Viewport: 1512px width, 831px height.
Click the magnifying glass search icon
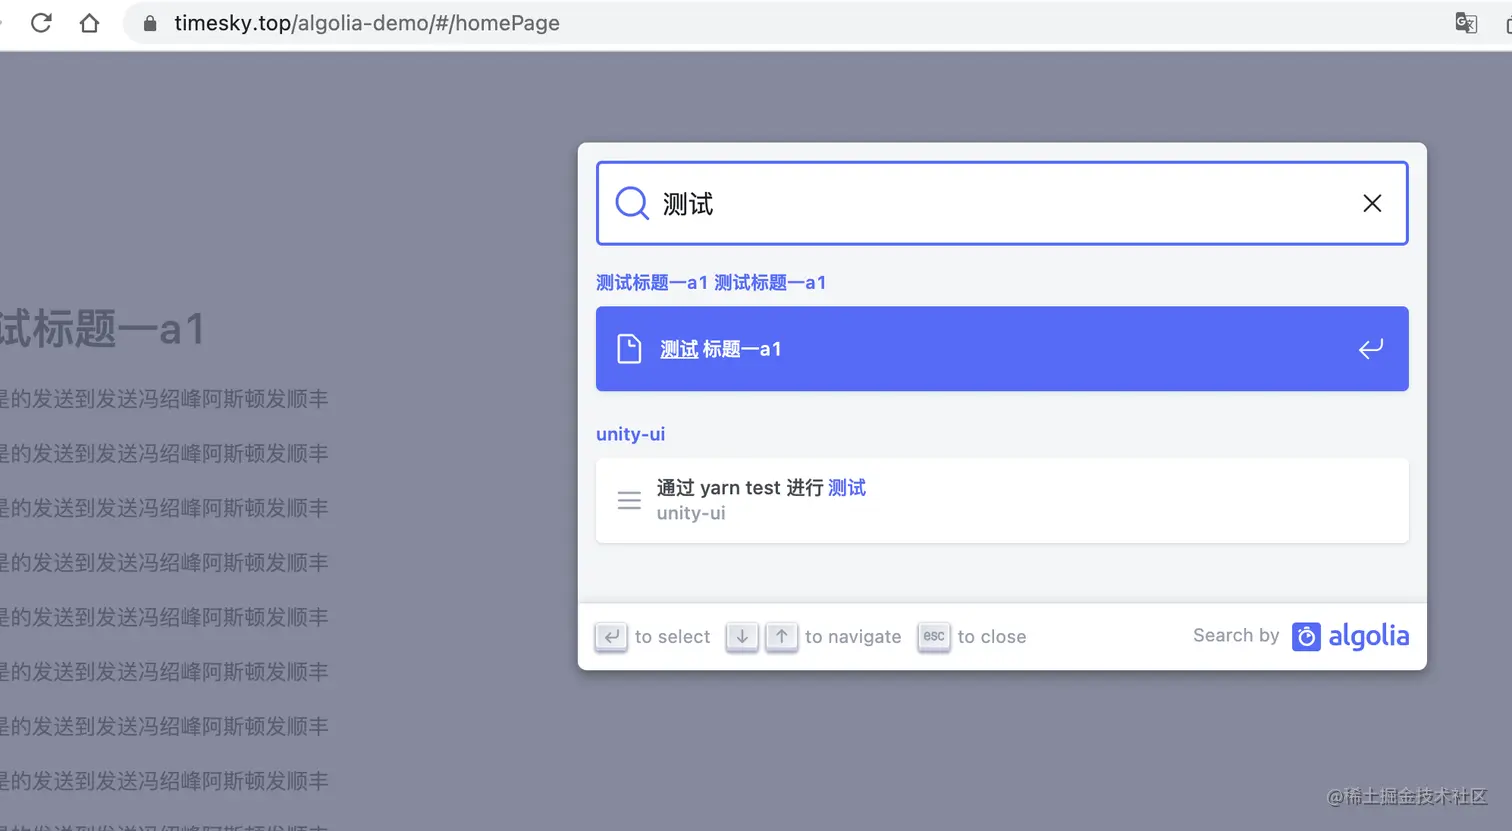(630, 202)
